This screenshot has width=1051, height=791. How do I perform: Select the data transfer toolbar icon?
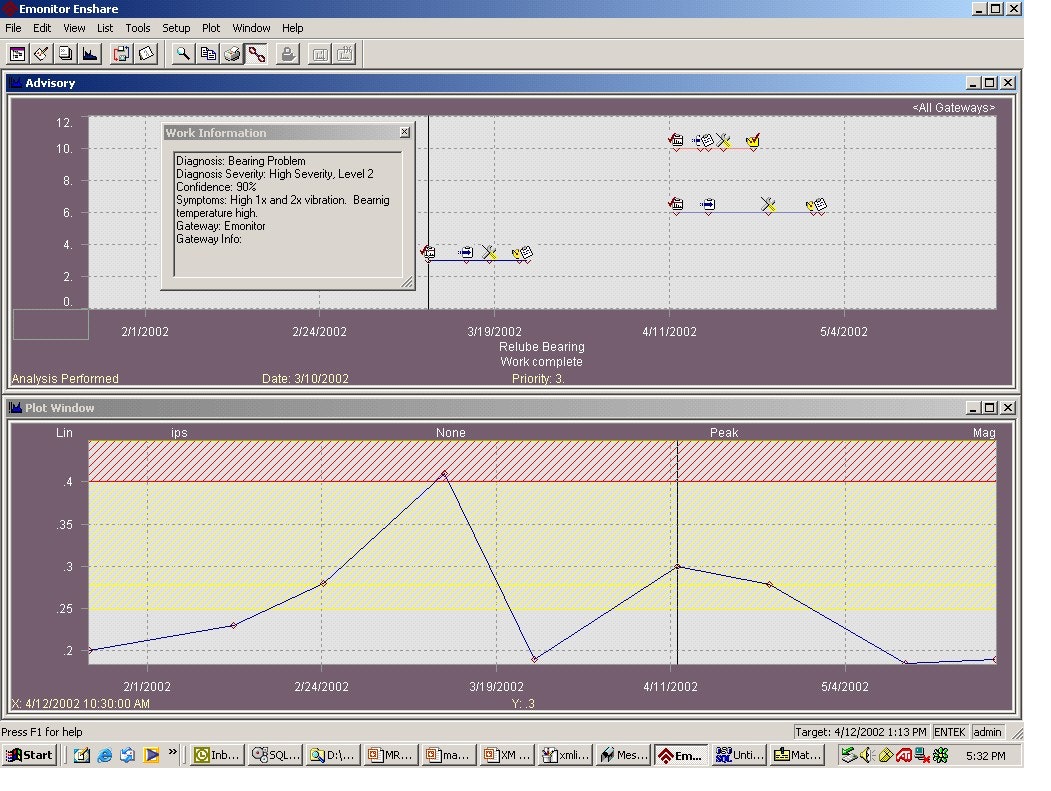pyautogui.click(x=122, y=54)
